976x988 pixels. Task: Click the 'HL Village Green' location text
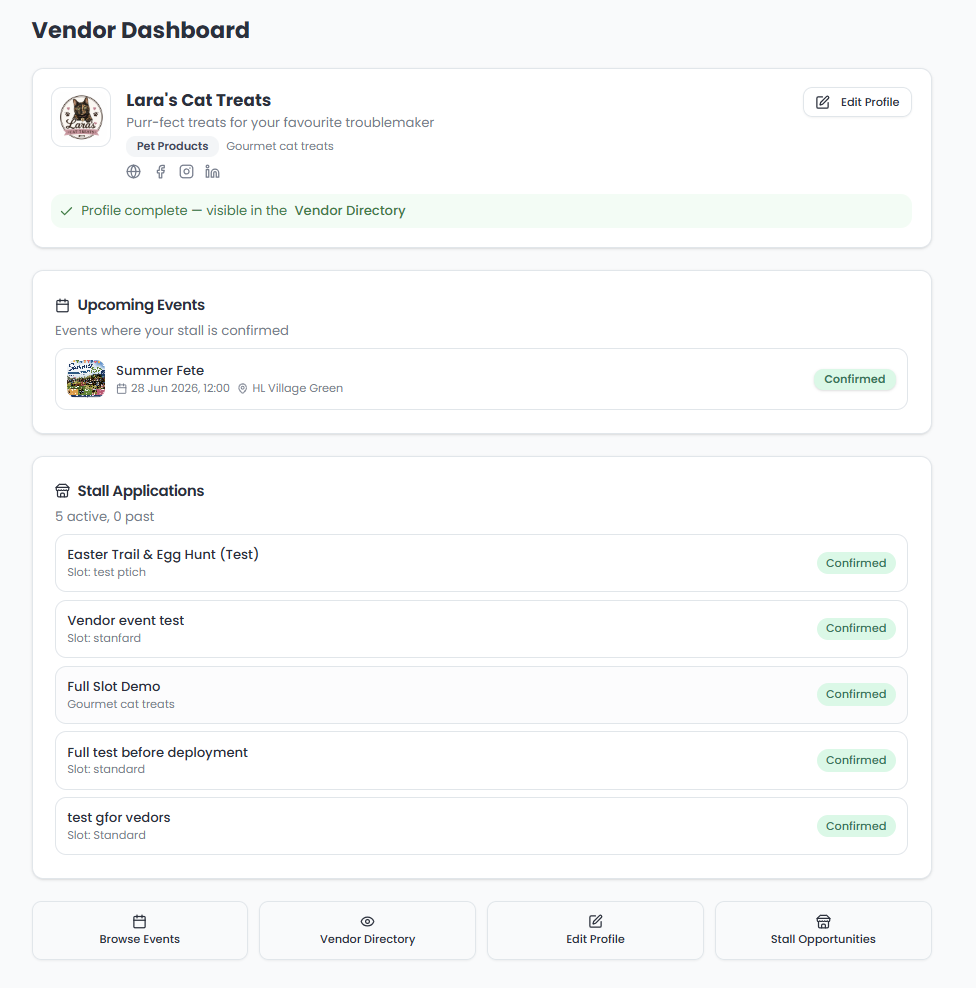297,388
